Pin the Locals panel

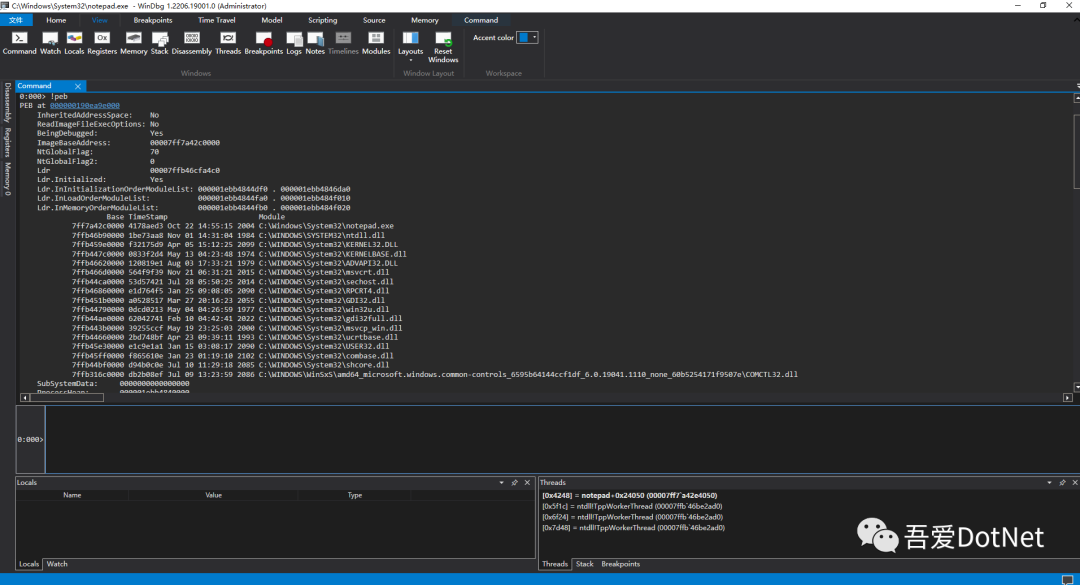click(x=515, y=483)
